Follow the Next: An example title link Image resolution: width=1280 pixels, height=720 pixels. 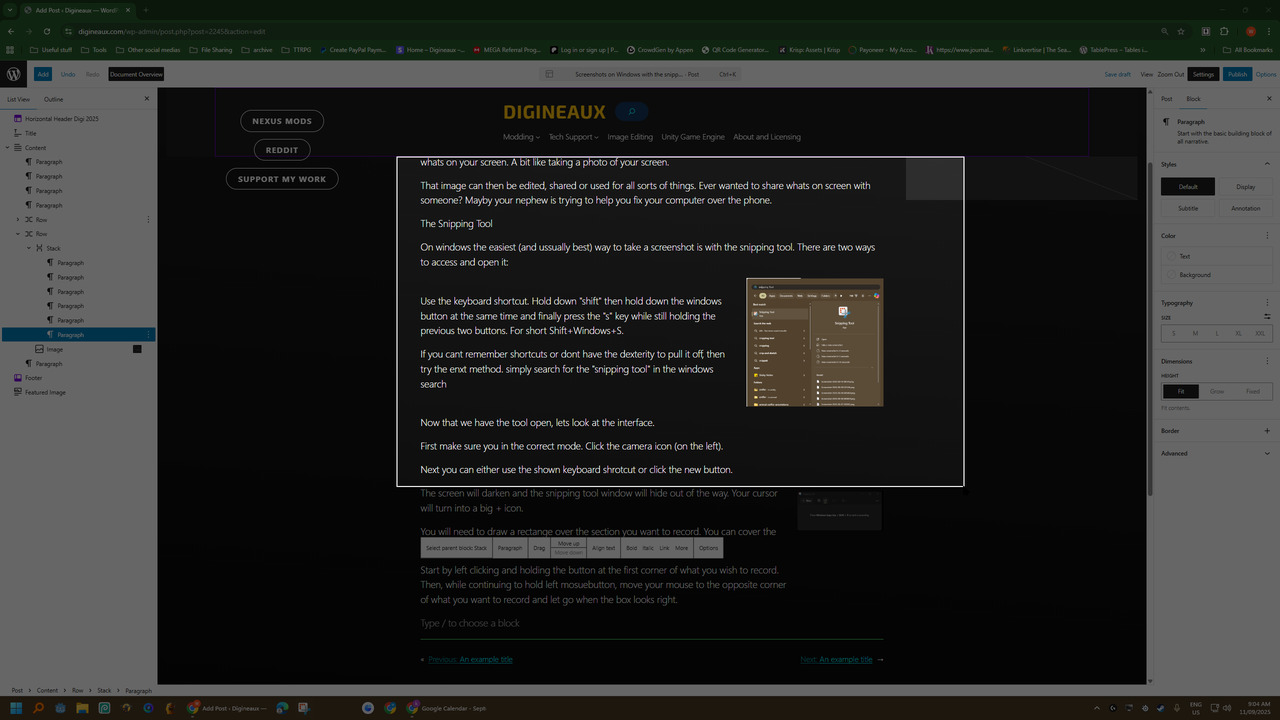coord(841,660)
